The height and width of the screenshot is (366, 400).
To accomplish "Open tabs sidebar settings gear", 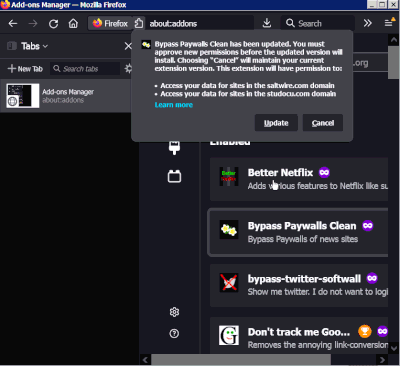I will point(128,69).
